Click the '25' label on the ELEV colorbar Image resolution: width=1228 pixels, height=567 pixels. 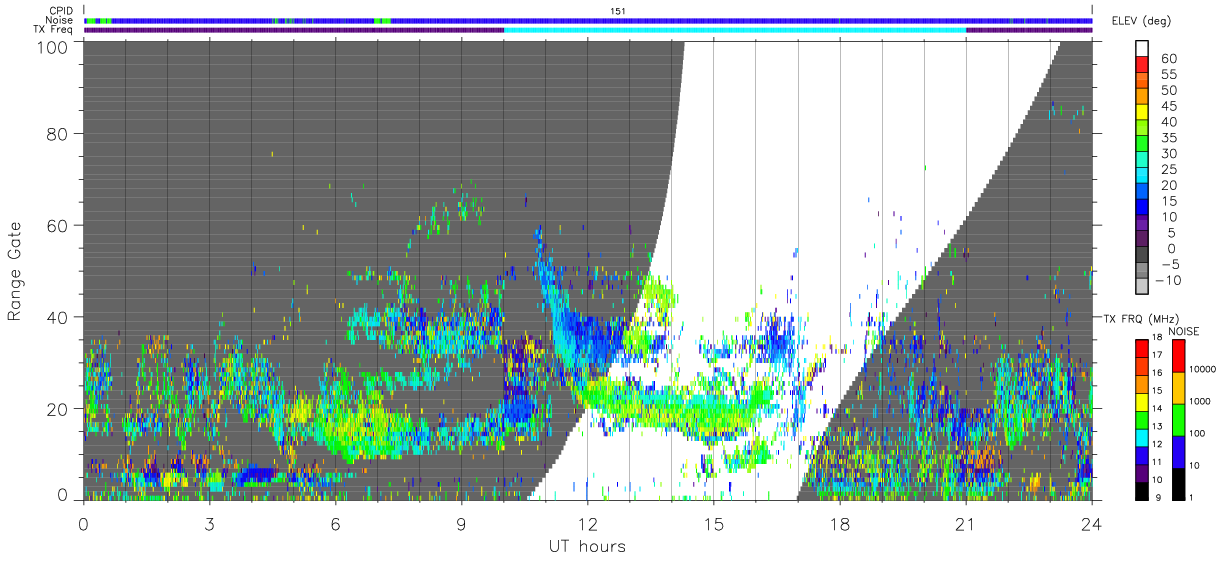click(x=1169, y=169)
